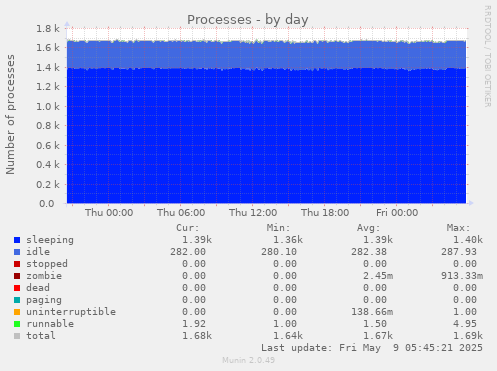Screen dimensions: 497x371
Task: Click the idle average value 282.38
Action: tap(369, 252)
